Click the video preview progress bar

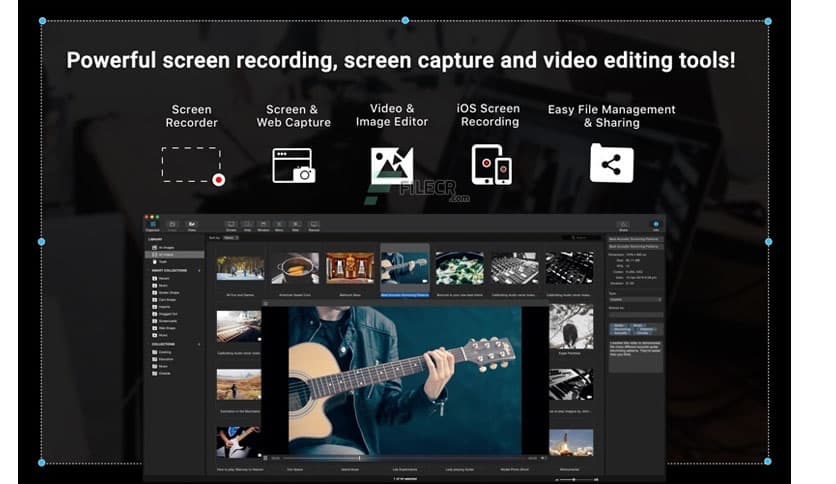coord(400,459)
